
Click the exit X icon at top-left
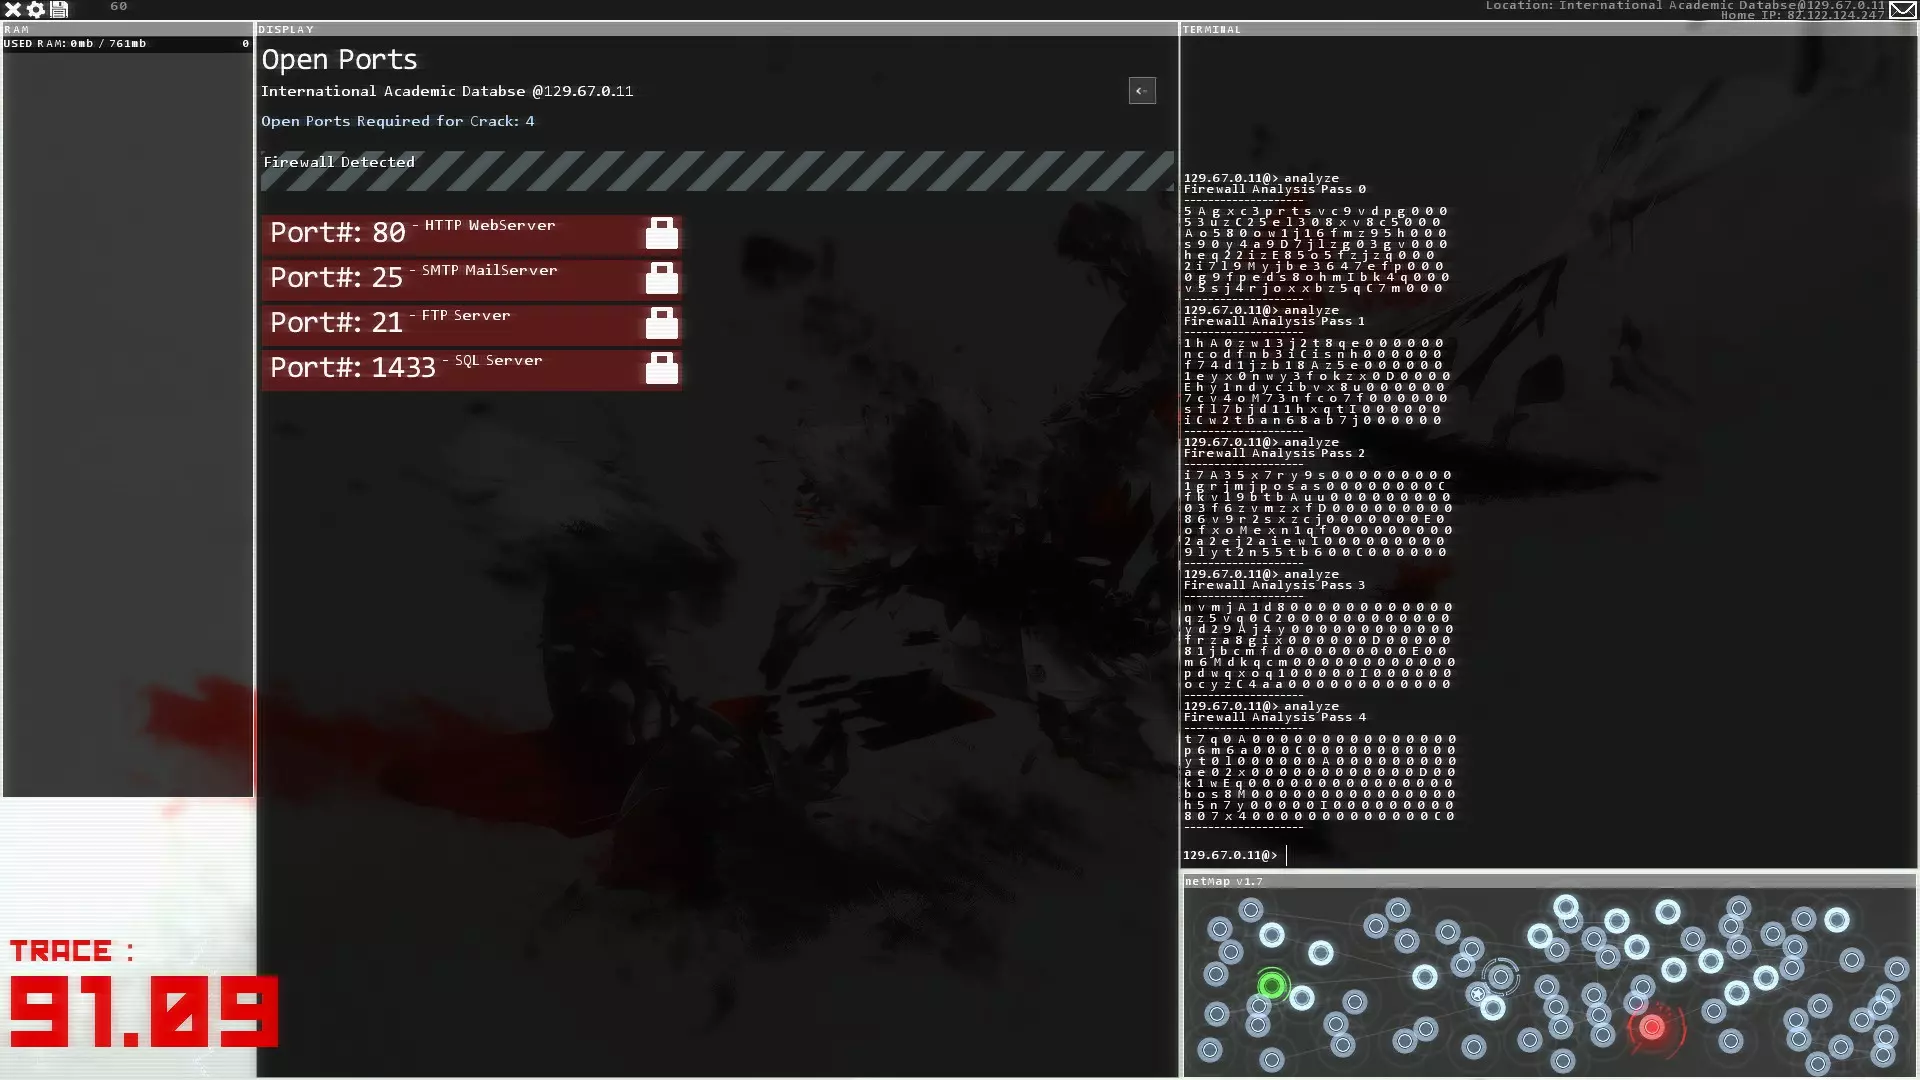13,9
